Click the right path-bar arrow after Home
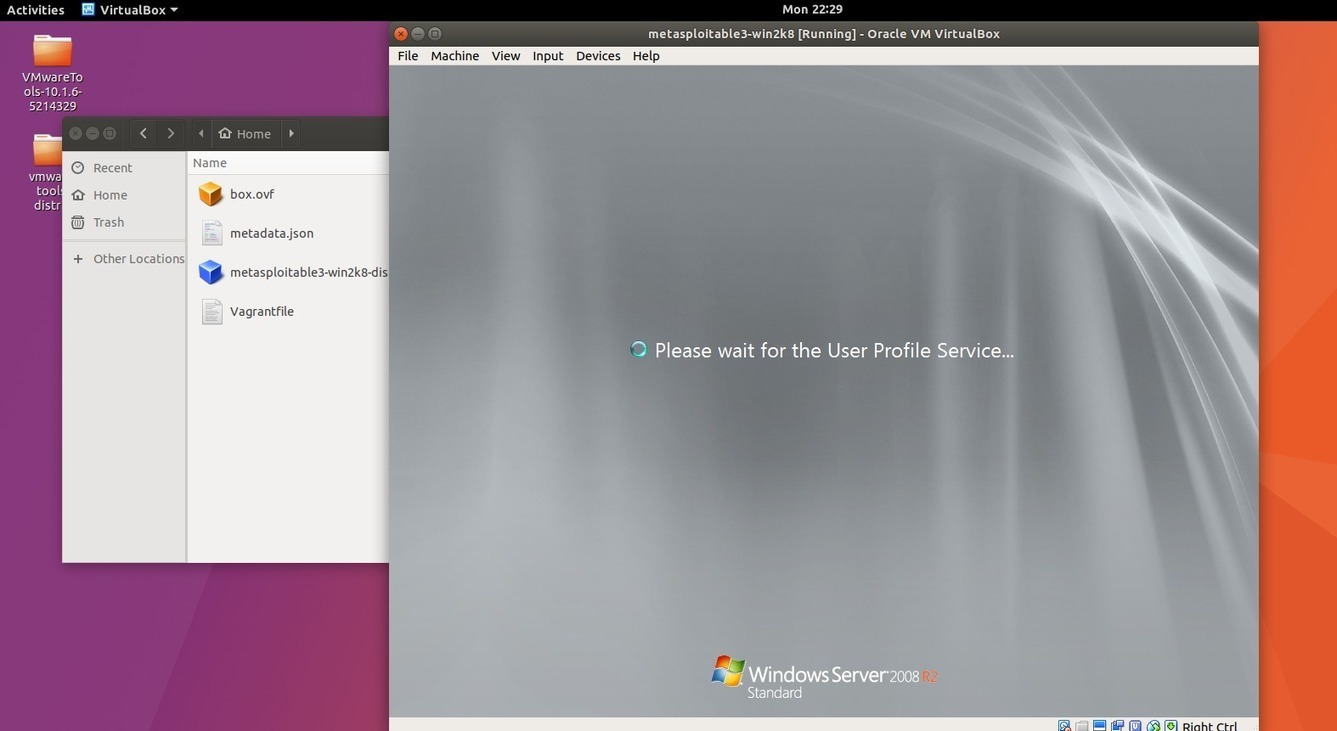The width and height of the screenshot is (1337, 731). tap(291, 133)
